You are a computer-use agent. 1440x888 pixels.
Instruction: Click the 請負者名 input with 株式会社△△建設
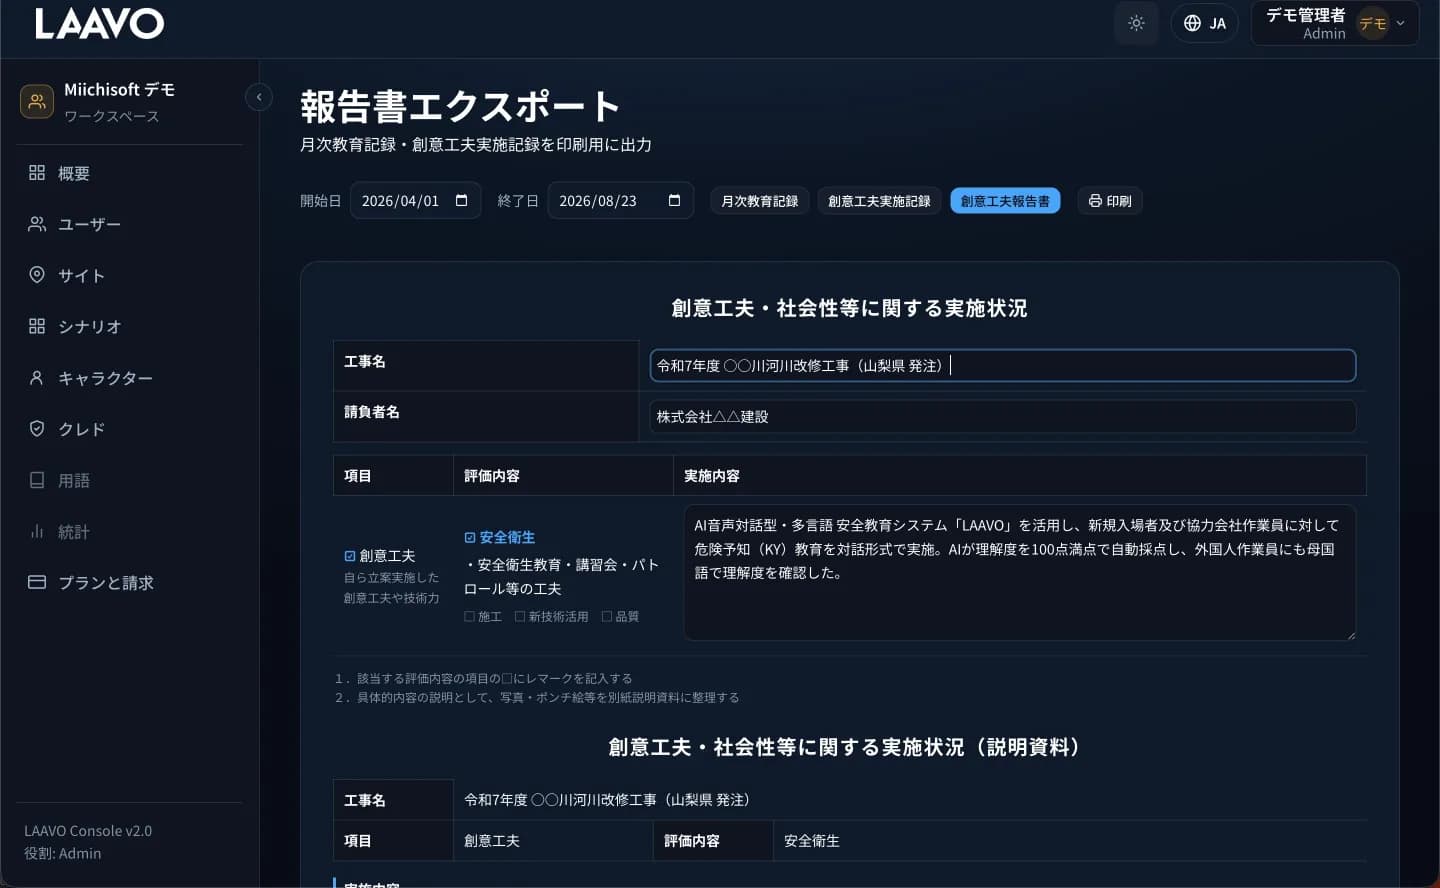click(1003, 416)
